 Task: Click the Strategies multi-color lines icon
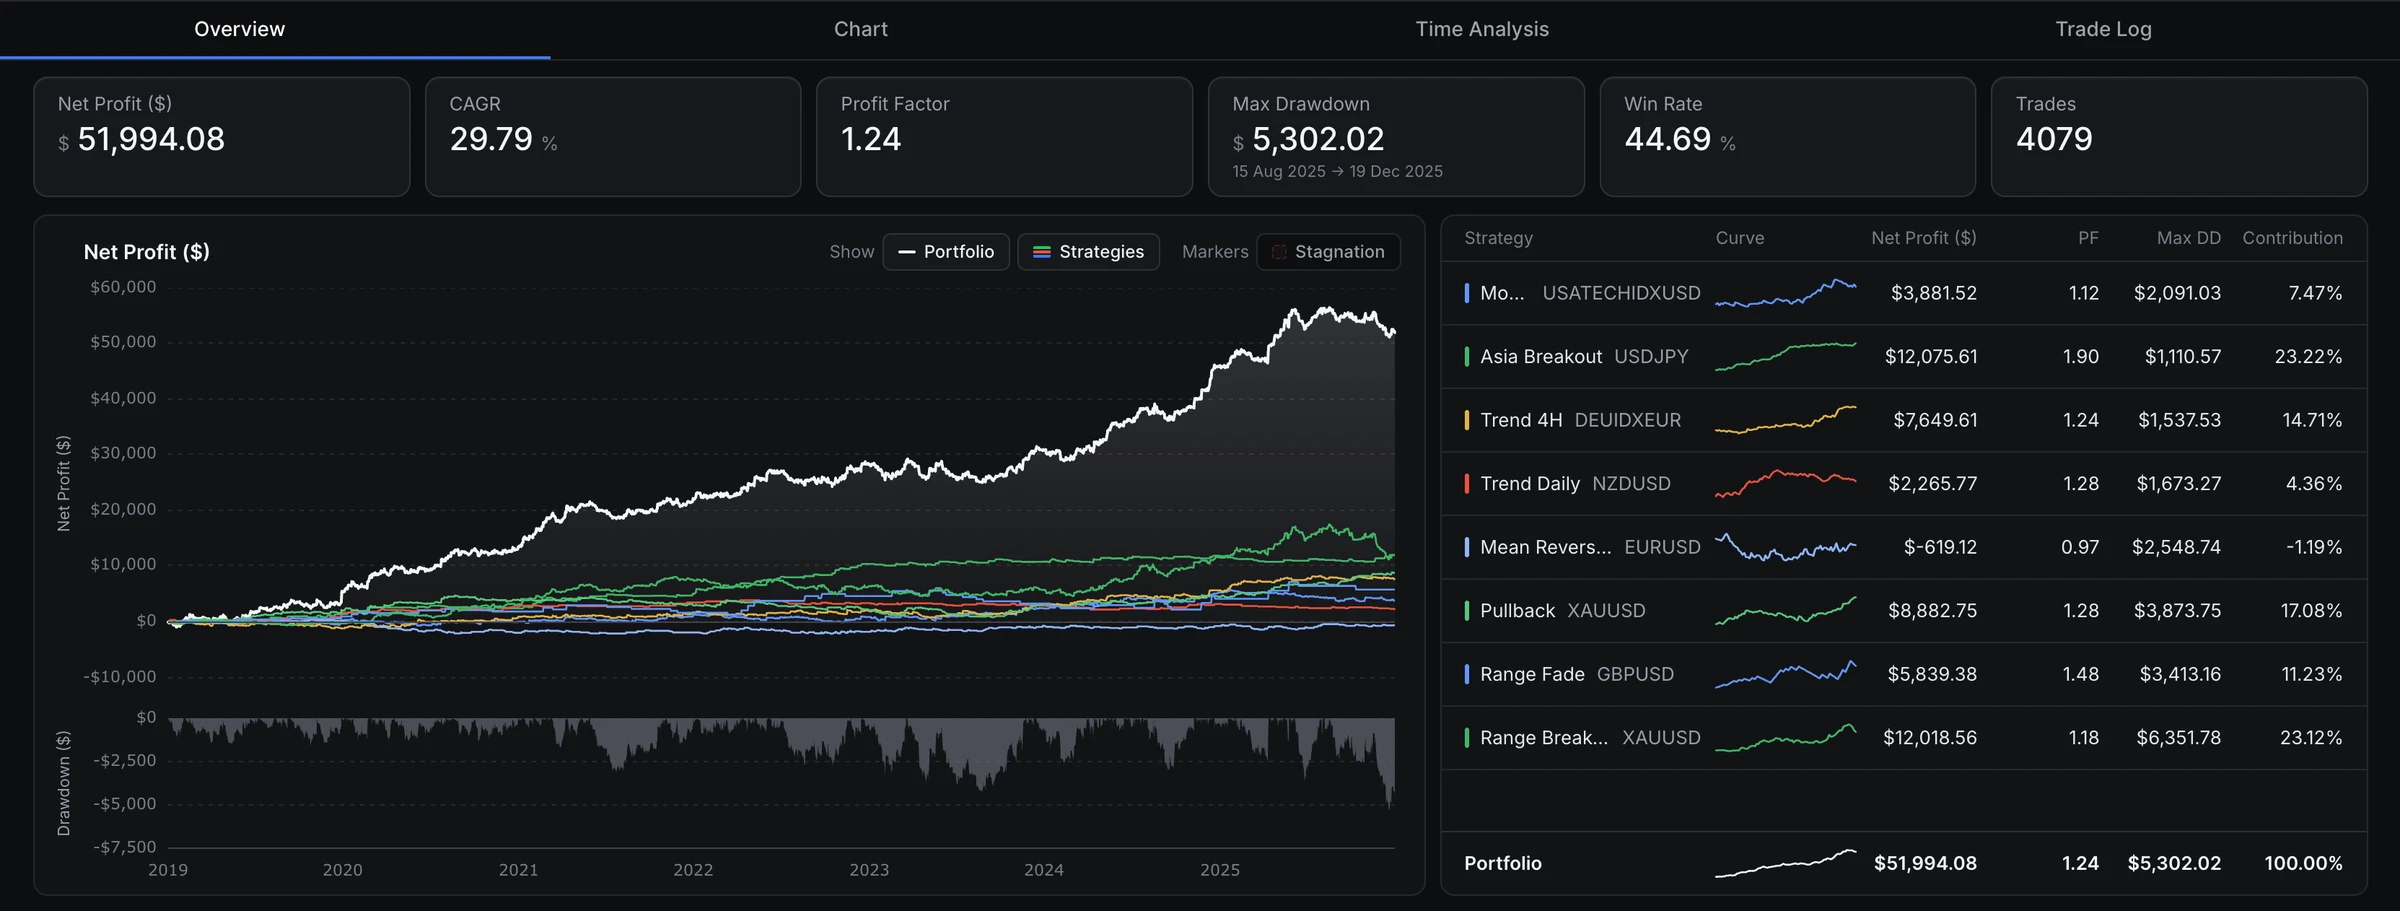[1041, 252]
